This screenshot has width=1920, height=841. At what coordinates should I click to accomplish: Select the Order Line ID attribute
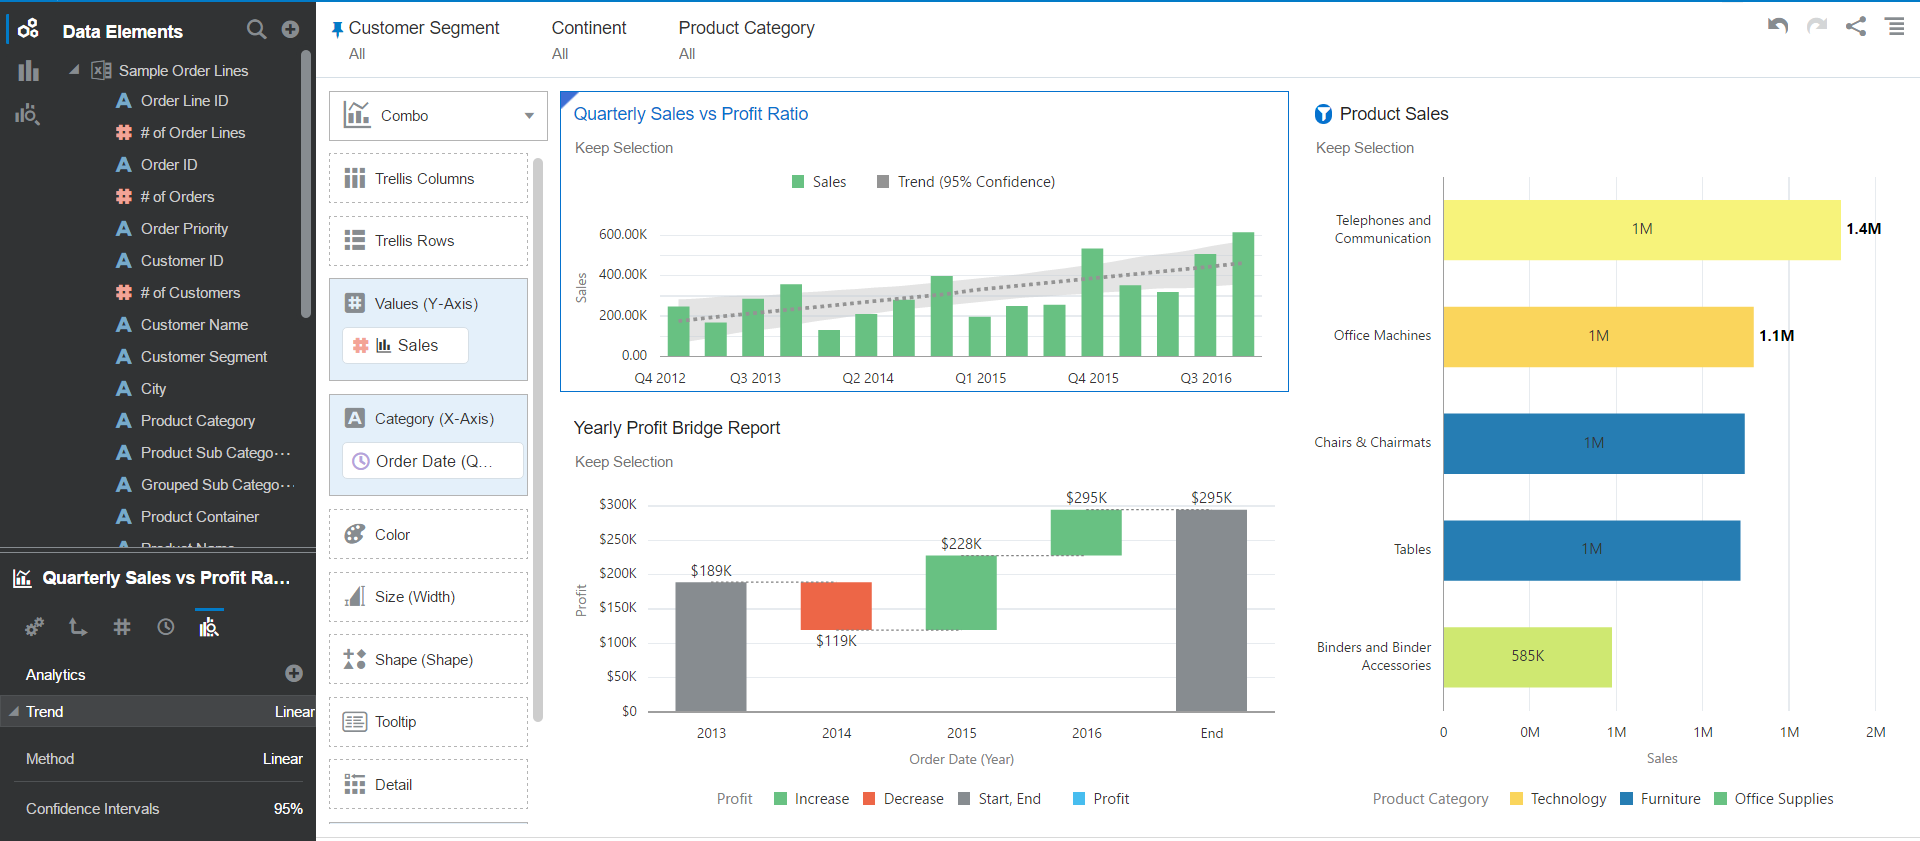click(x=184, y=101)
